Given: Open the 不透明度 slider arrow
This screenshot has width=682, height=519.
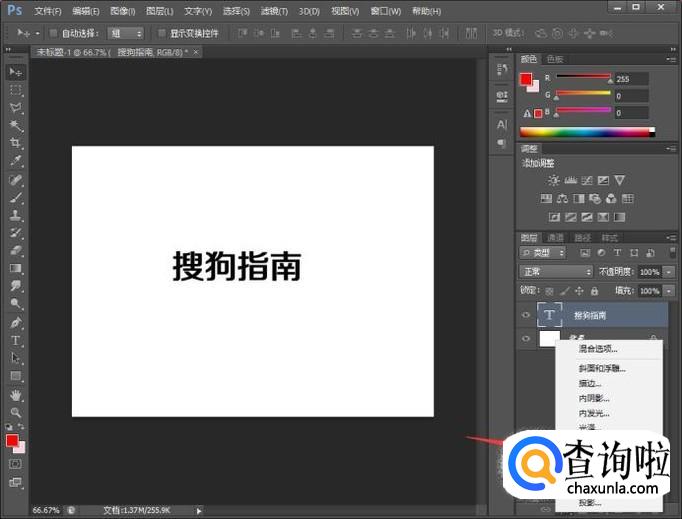Looking at the screenshot, I should (x=669, y=272).
